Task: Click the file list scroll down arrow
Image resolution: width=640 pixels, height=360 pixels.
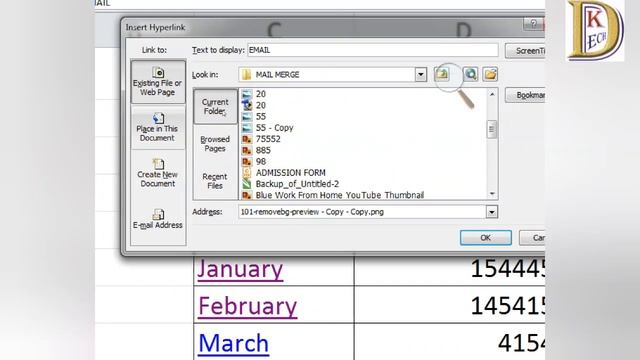Action: pyautogui.click(x=492, y=194)
